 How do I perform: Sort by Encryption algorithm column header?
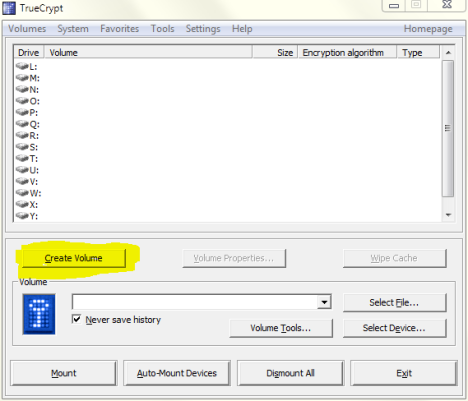tap(348, 52)
